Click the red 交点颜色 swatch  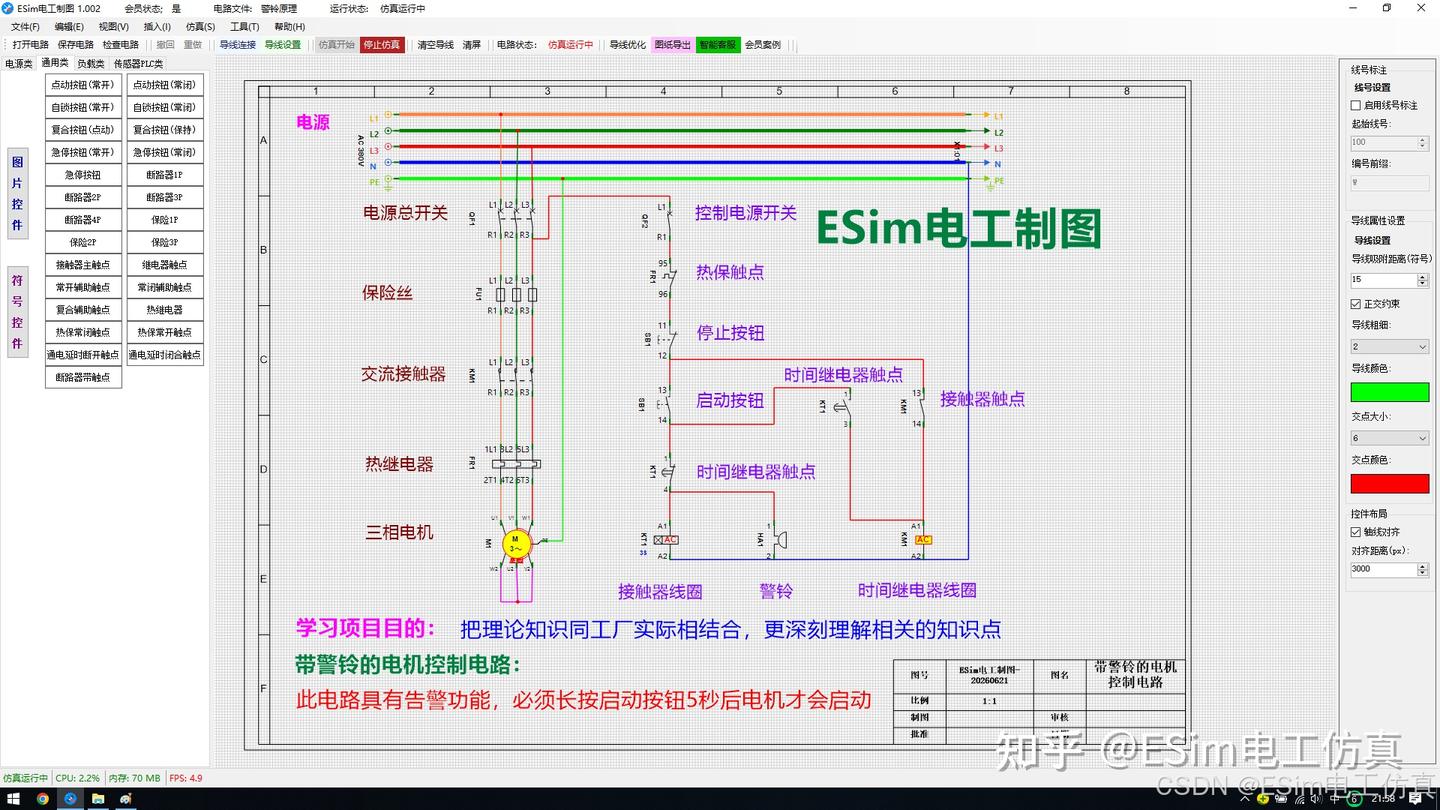1390,483
